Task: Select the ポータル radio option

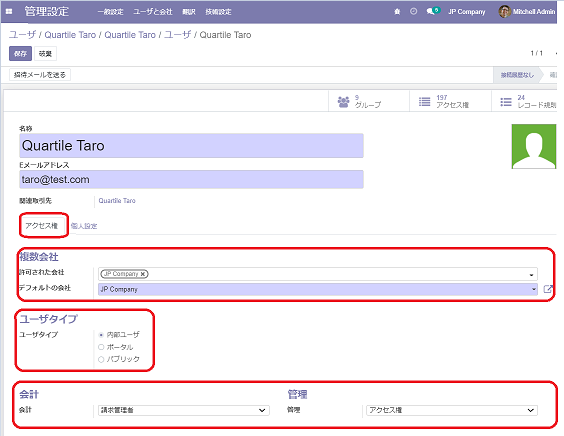Action: tap(101, 347)
